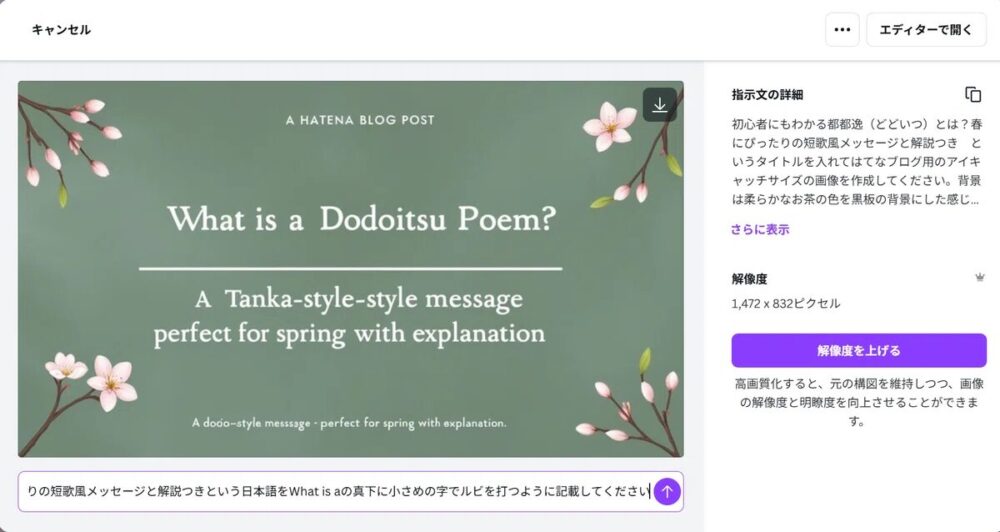
Task: Open the three-dot more options menu
Action: tap(842, 30)
